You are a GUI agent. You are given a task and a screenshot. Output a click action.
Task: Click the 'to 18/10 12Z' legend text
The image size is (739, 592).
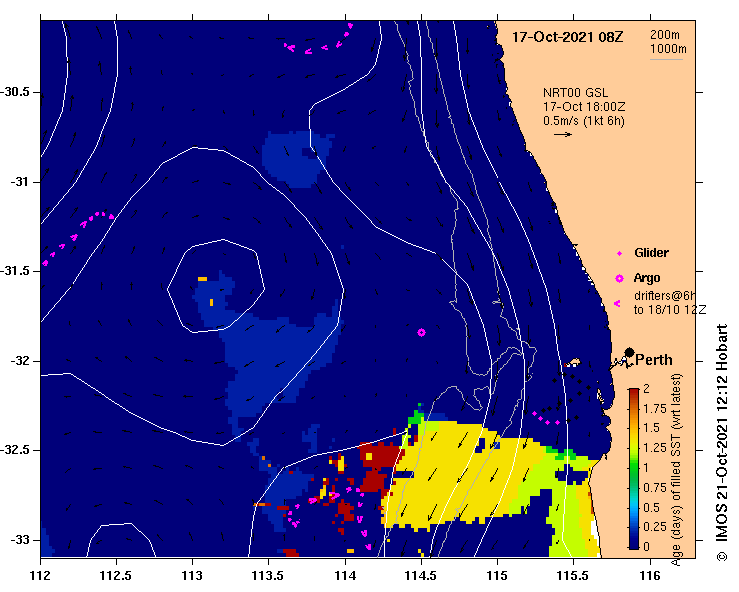point(670,310)
